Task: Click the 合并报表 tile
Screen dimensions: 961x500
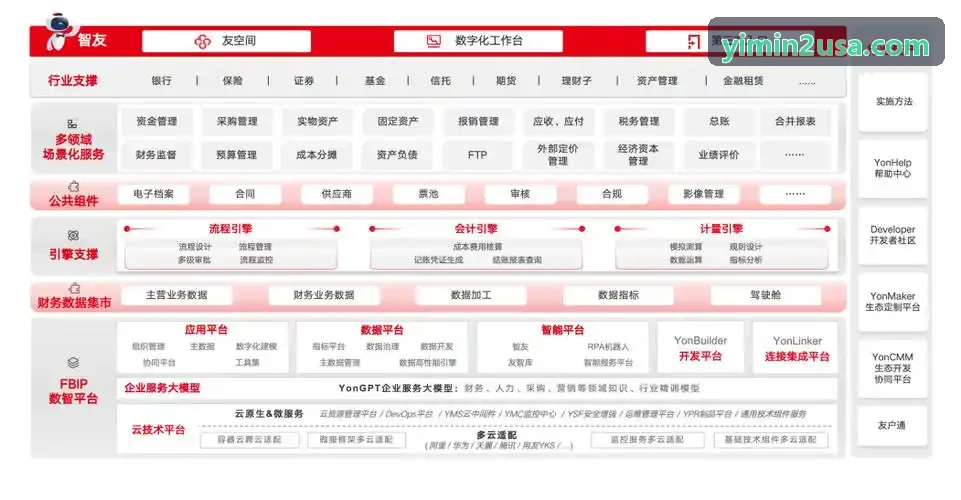Action: pos(795,121)
